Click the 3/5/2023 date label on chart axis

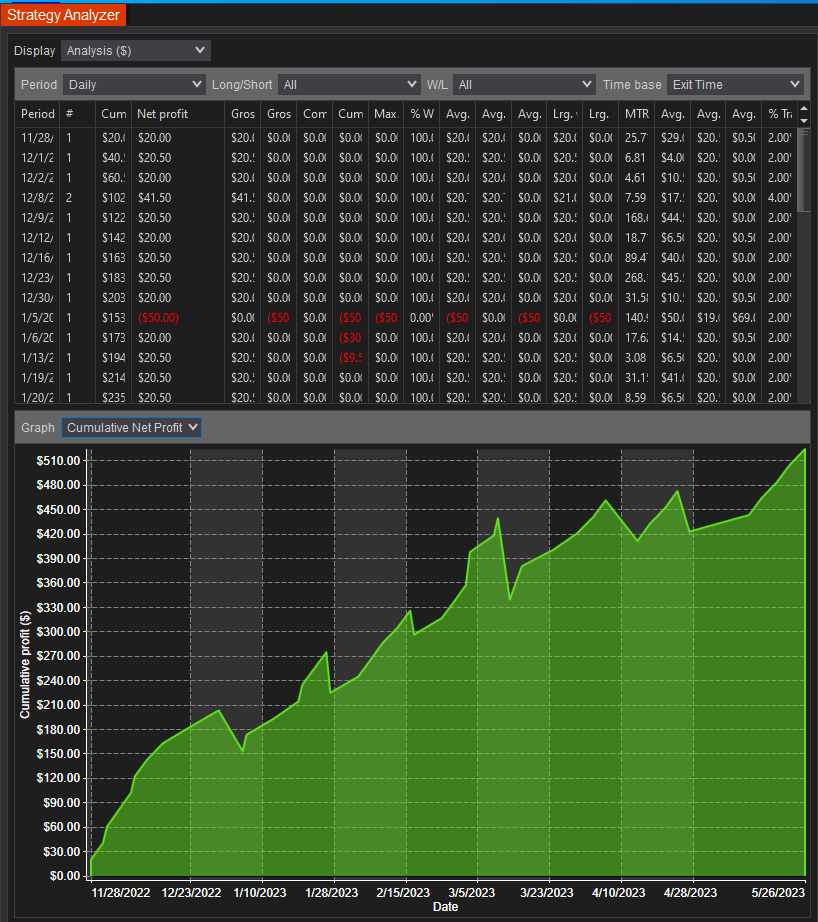(471, 893)
